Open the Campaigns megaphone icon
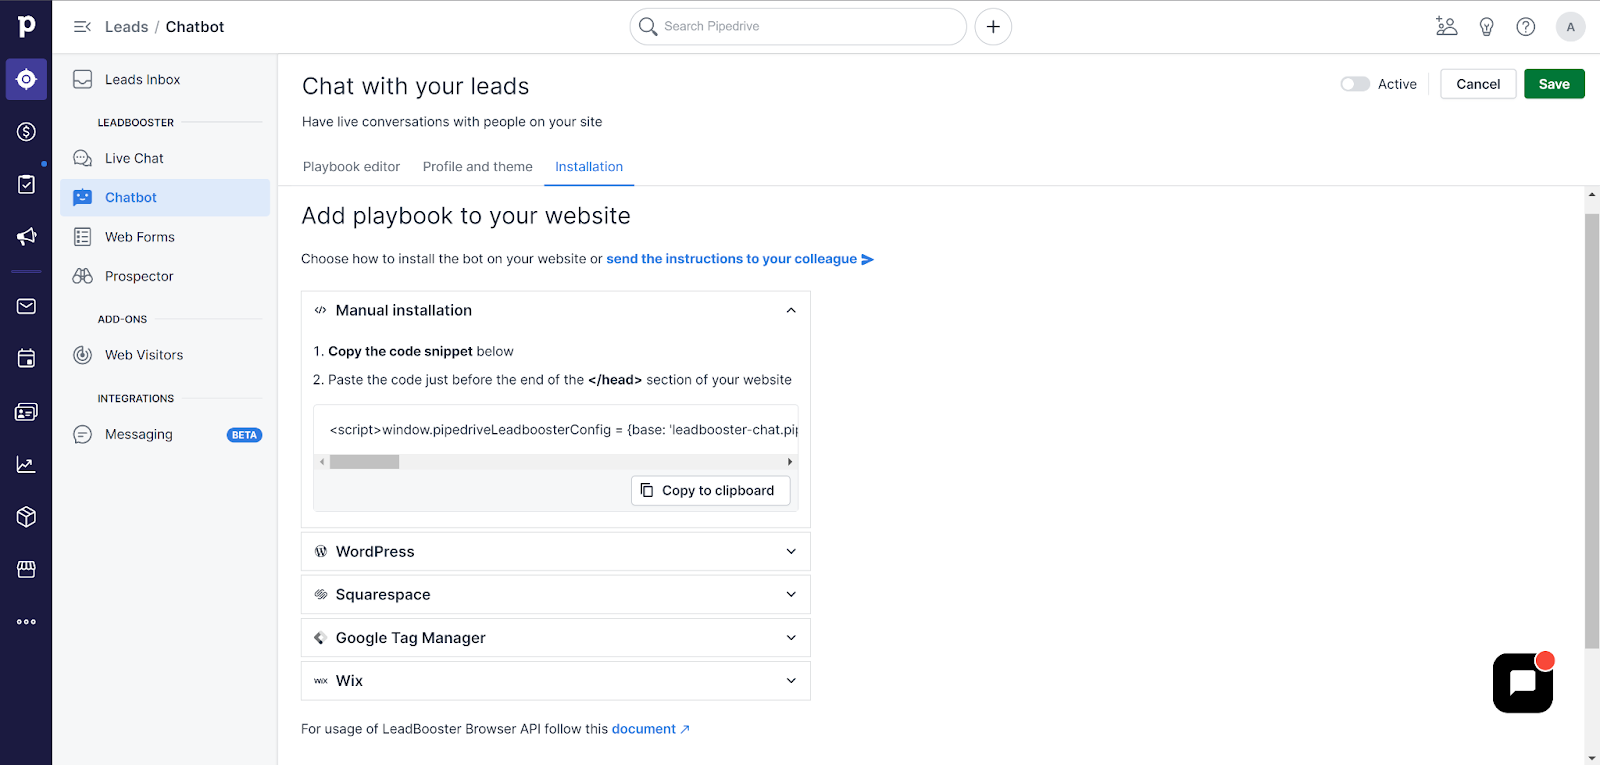The image size is (1600, 765). click(26, 237)
